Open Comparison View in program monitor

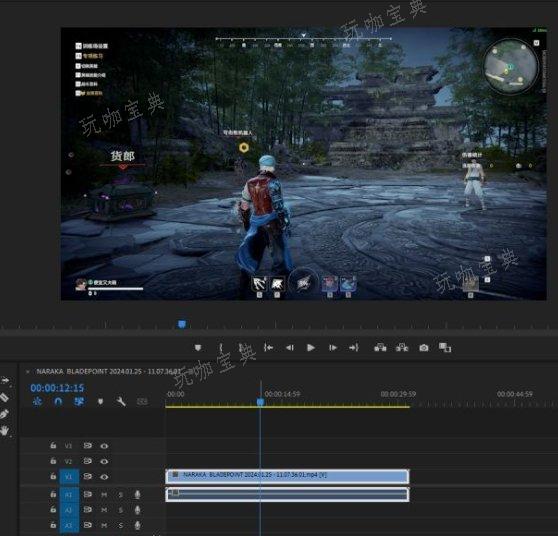tap(445, 348)
